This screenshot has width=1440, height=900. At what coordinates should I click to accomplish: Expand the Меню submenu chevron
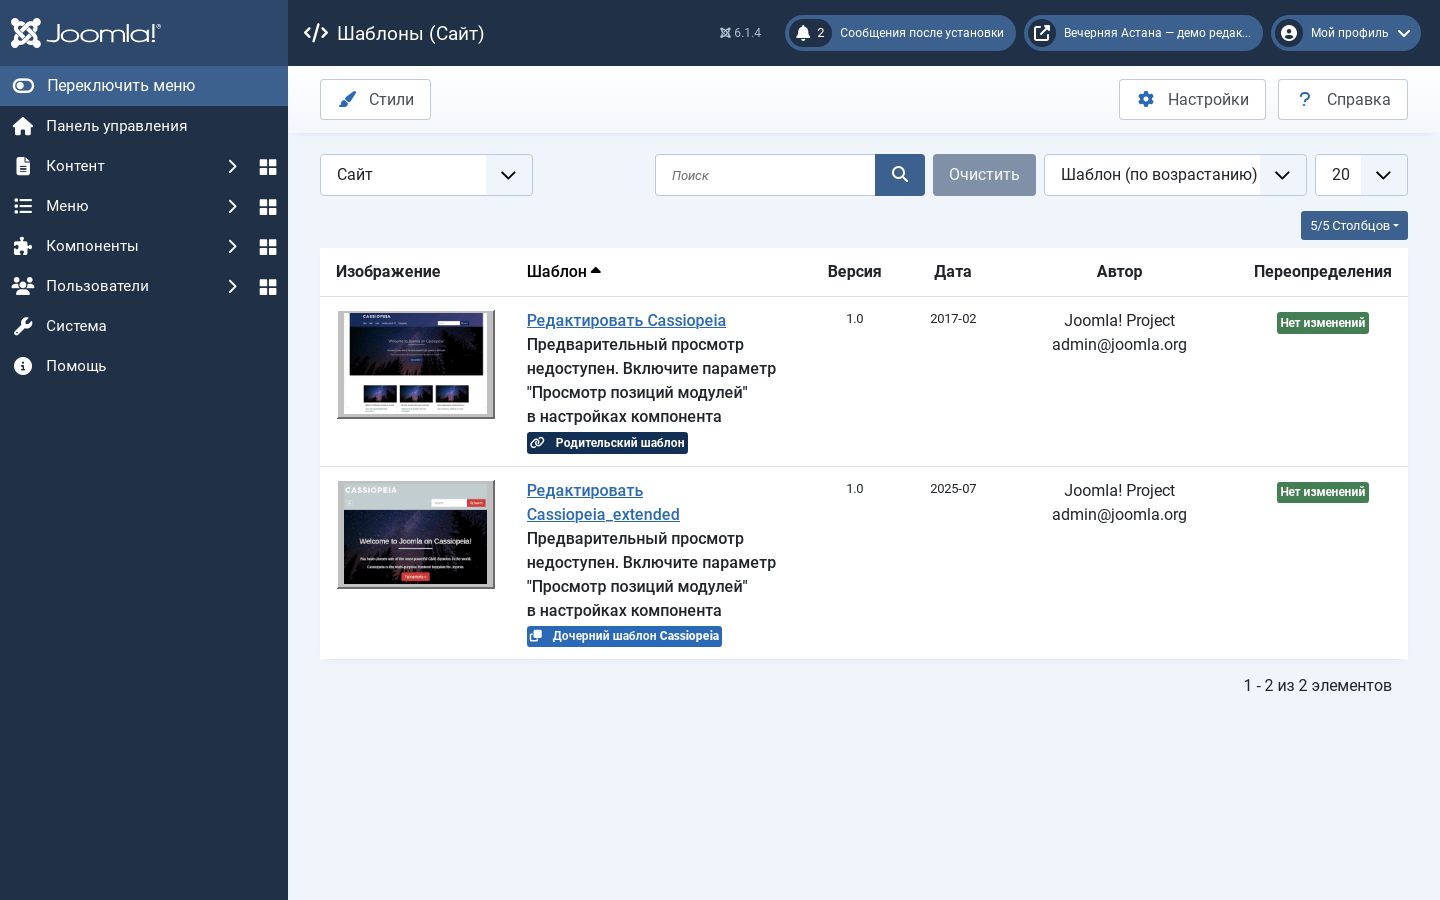tap(232, 206)
